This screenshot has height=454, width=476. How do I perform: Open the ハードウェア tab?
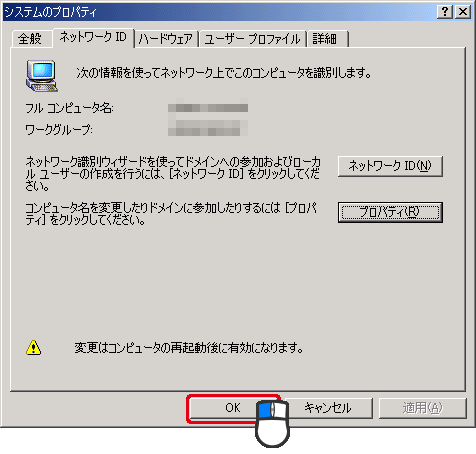coord(166,39)
